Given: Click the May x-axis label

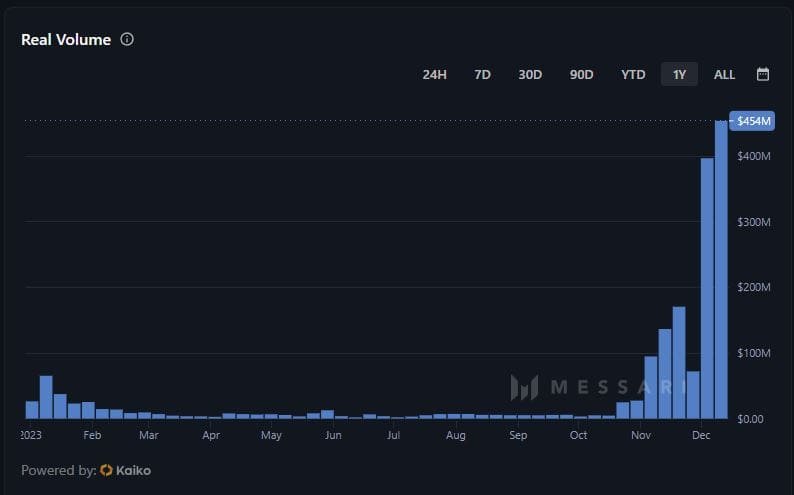Looking at the screenshot, I should [x=271, y=435].
